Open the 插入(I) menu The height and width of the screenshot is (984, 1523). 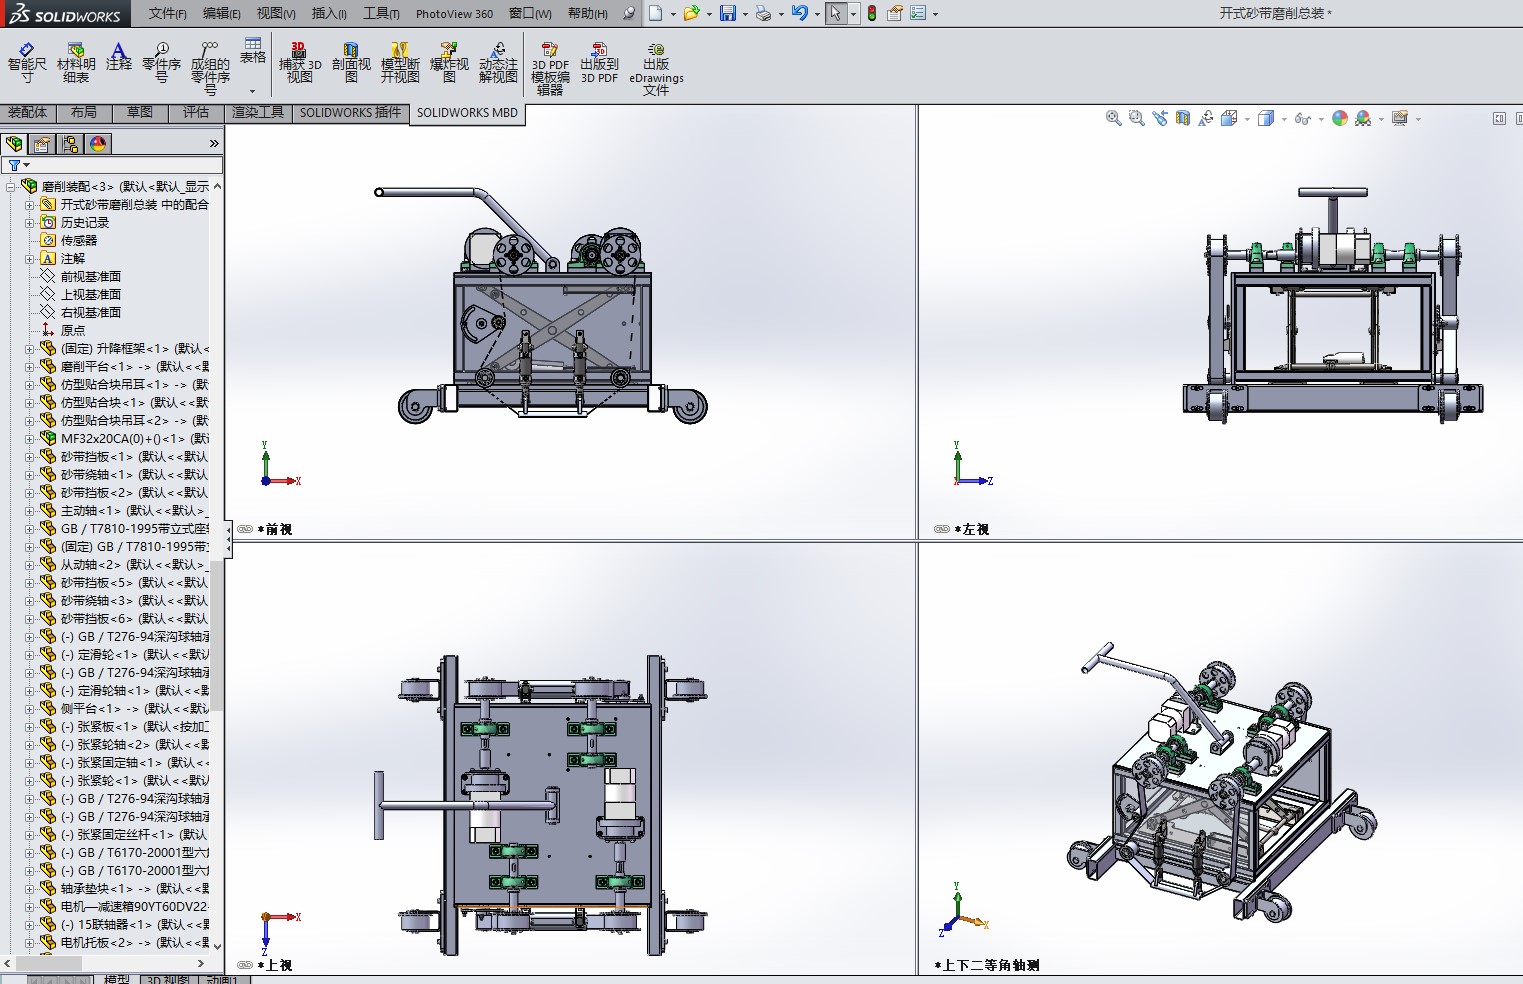click(x=329, y=13)
